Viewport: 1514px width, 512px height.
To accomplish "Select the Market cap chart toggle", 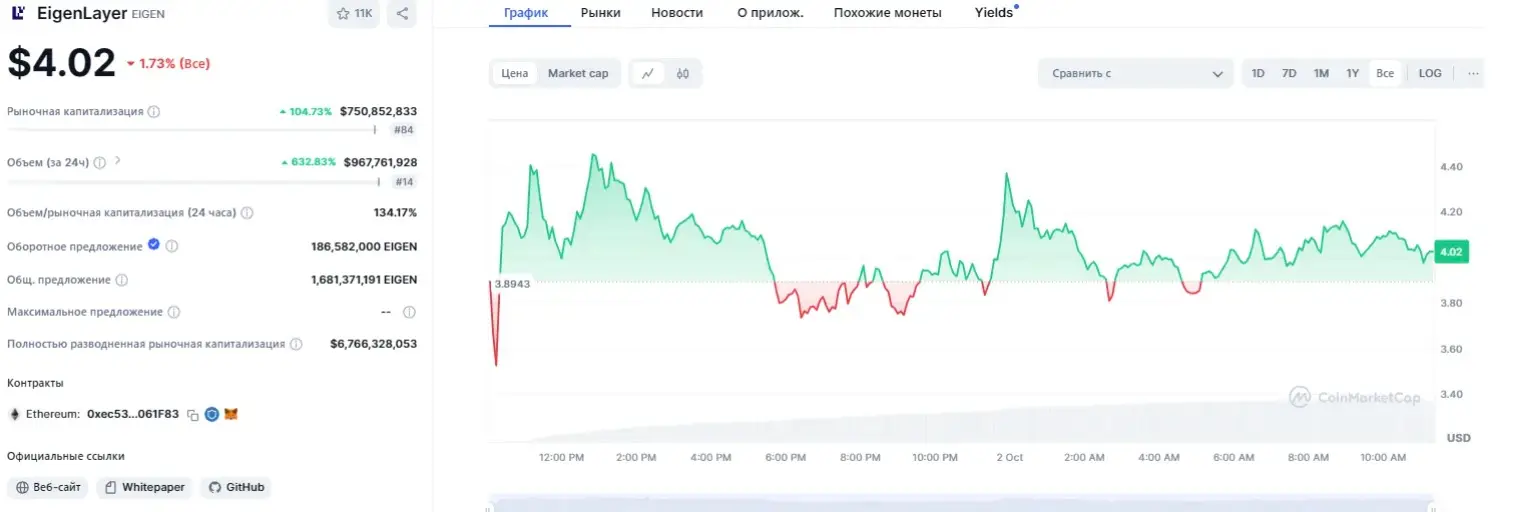I will [578, 73].
